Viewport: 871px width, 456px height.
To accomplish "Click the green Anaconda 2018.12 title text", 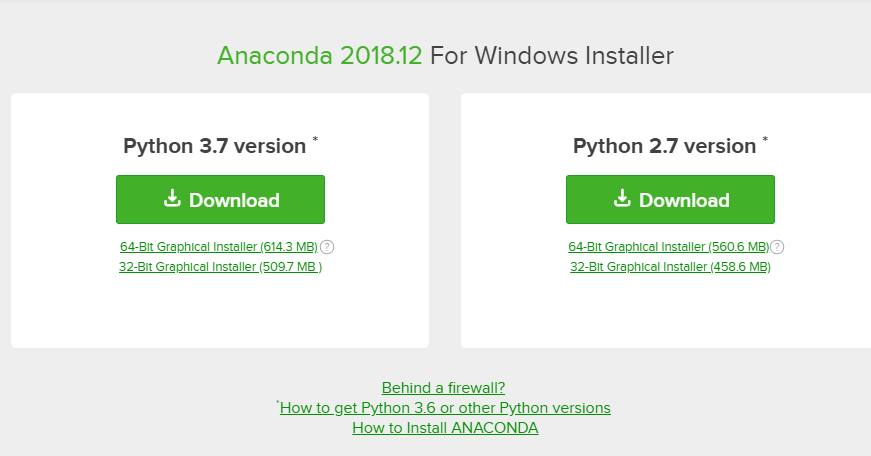I will [319, 56].
